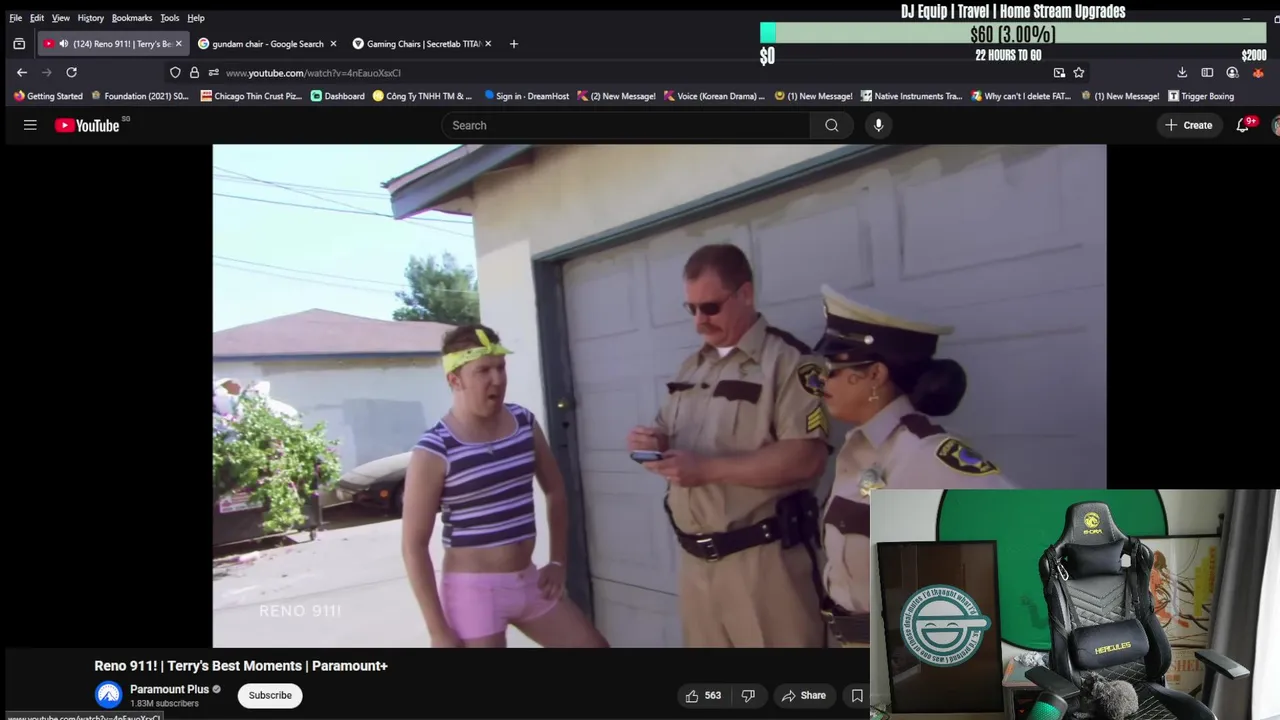Switch to Gaming Chairs Secretlab tab
The height and width of the screenshot is (720, 1280).
point(416,44)
